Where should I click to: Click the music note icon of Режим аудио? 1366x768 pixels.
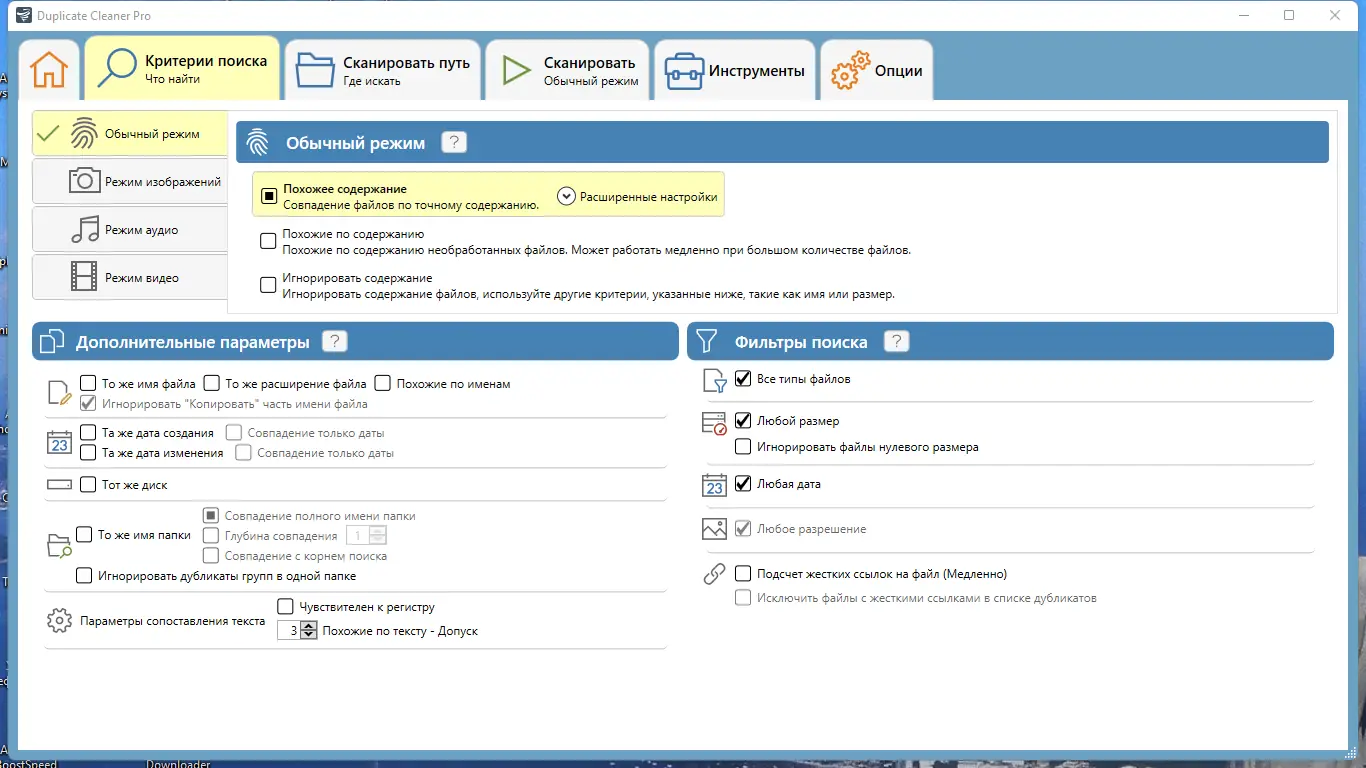[x=84, y=229]
